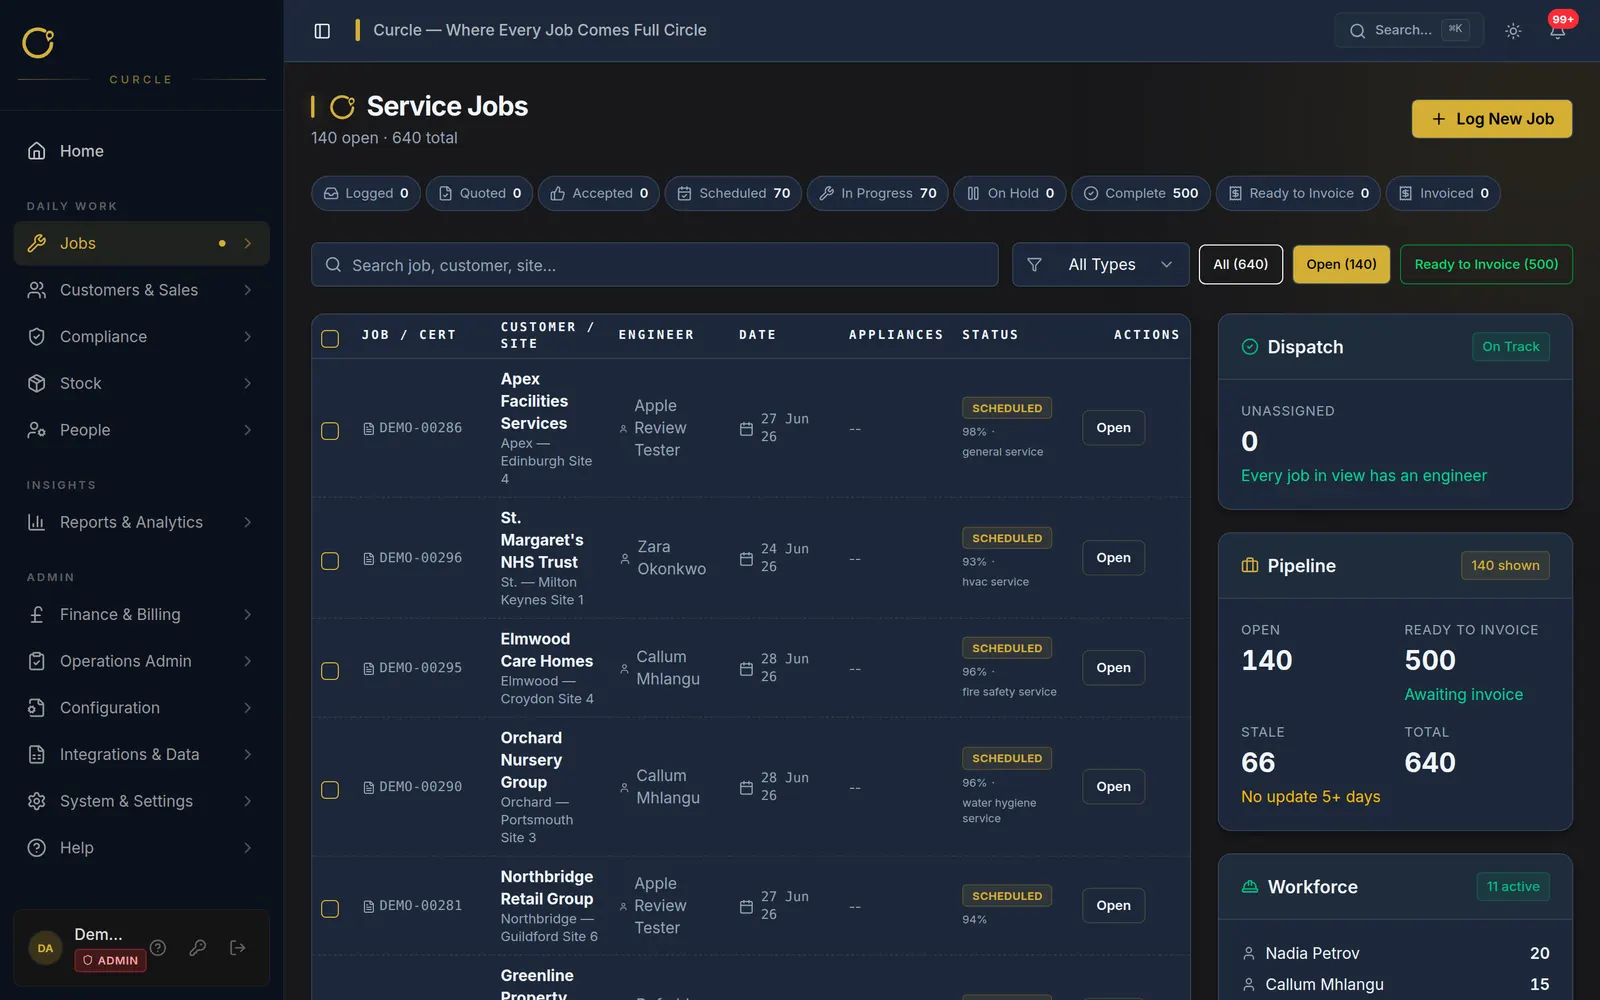Select the All (640) tab

click(x=1241, y=264)
